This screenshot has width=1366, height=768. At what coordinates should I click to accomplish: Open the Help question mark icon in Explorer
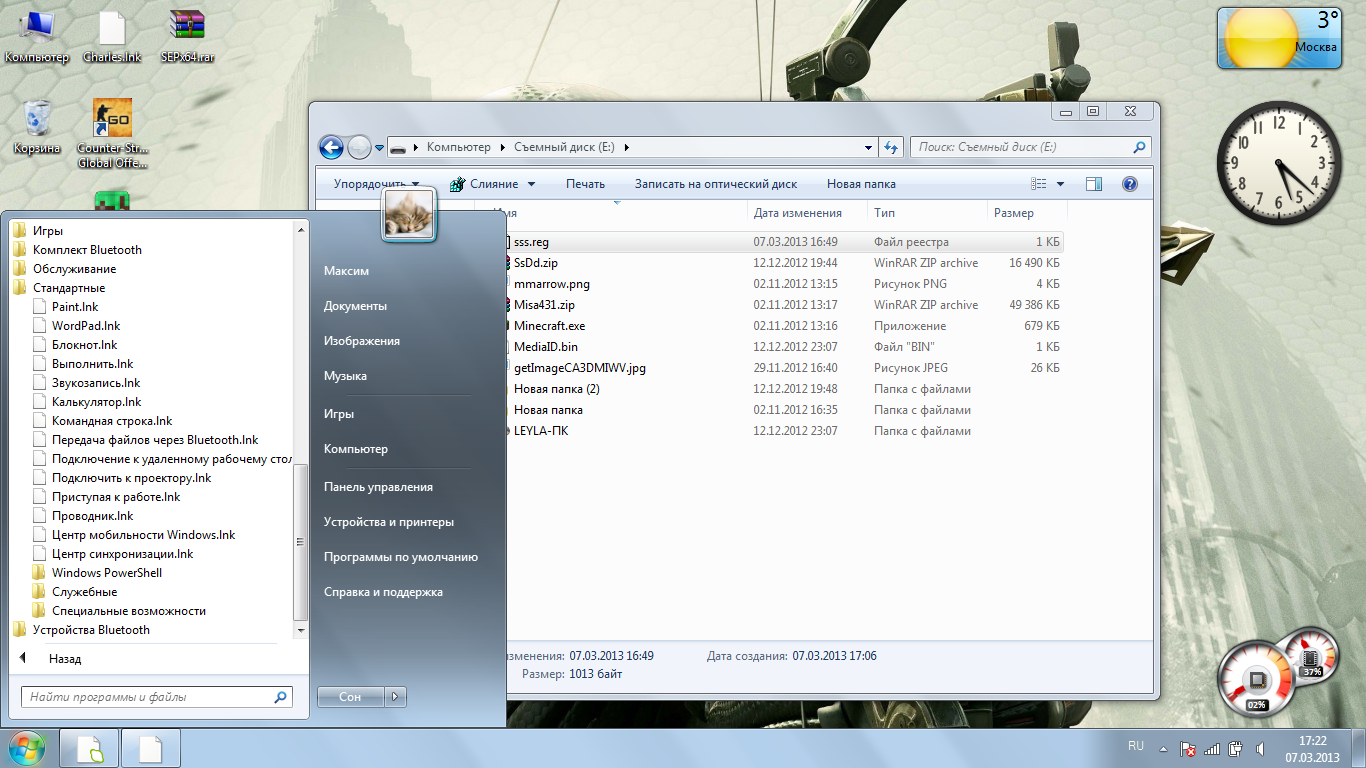pyautogui.click(x=1130, y=184)
